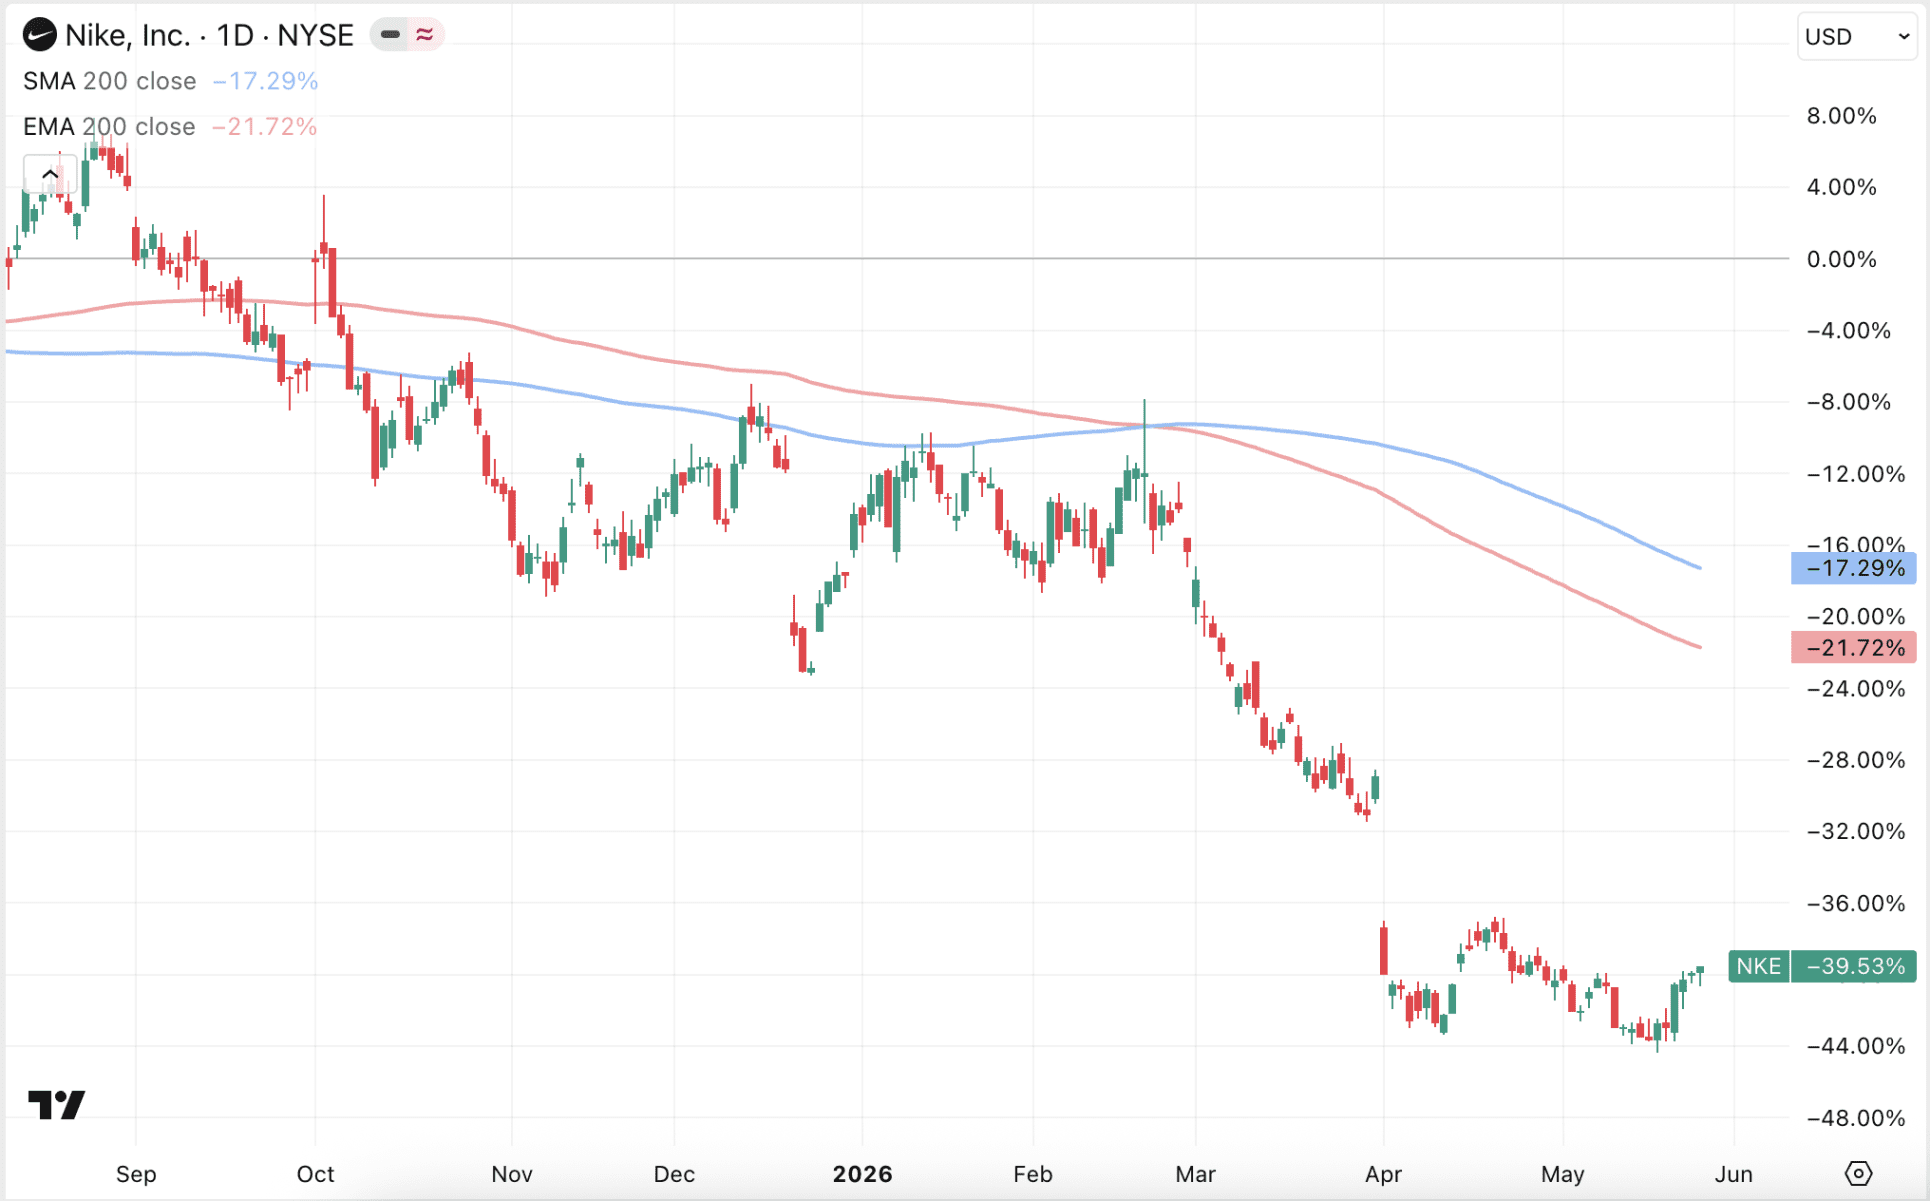Click the 4.00% axis label
This screenshot has height=1201, width=1930.
tap(1841, 187)
